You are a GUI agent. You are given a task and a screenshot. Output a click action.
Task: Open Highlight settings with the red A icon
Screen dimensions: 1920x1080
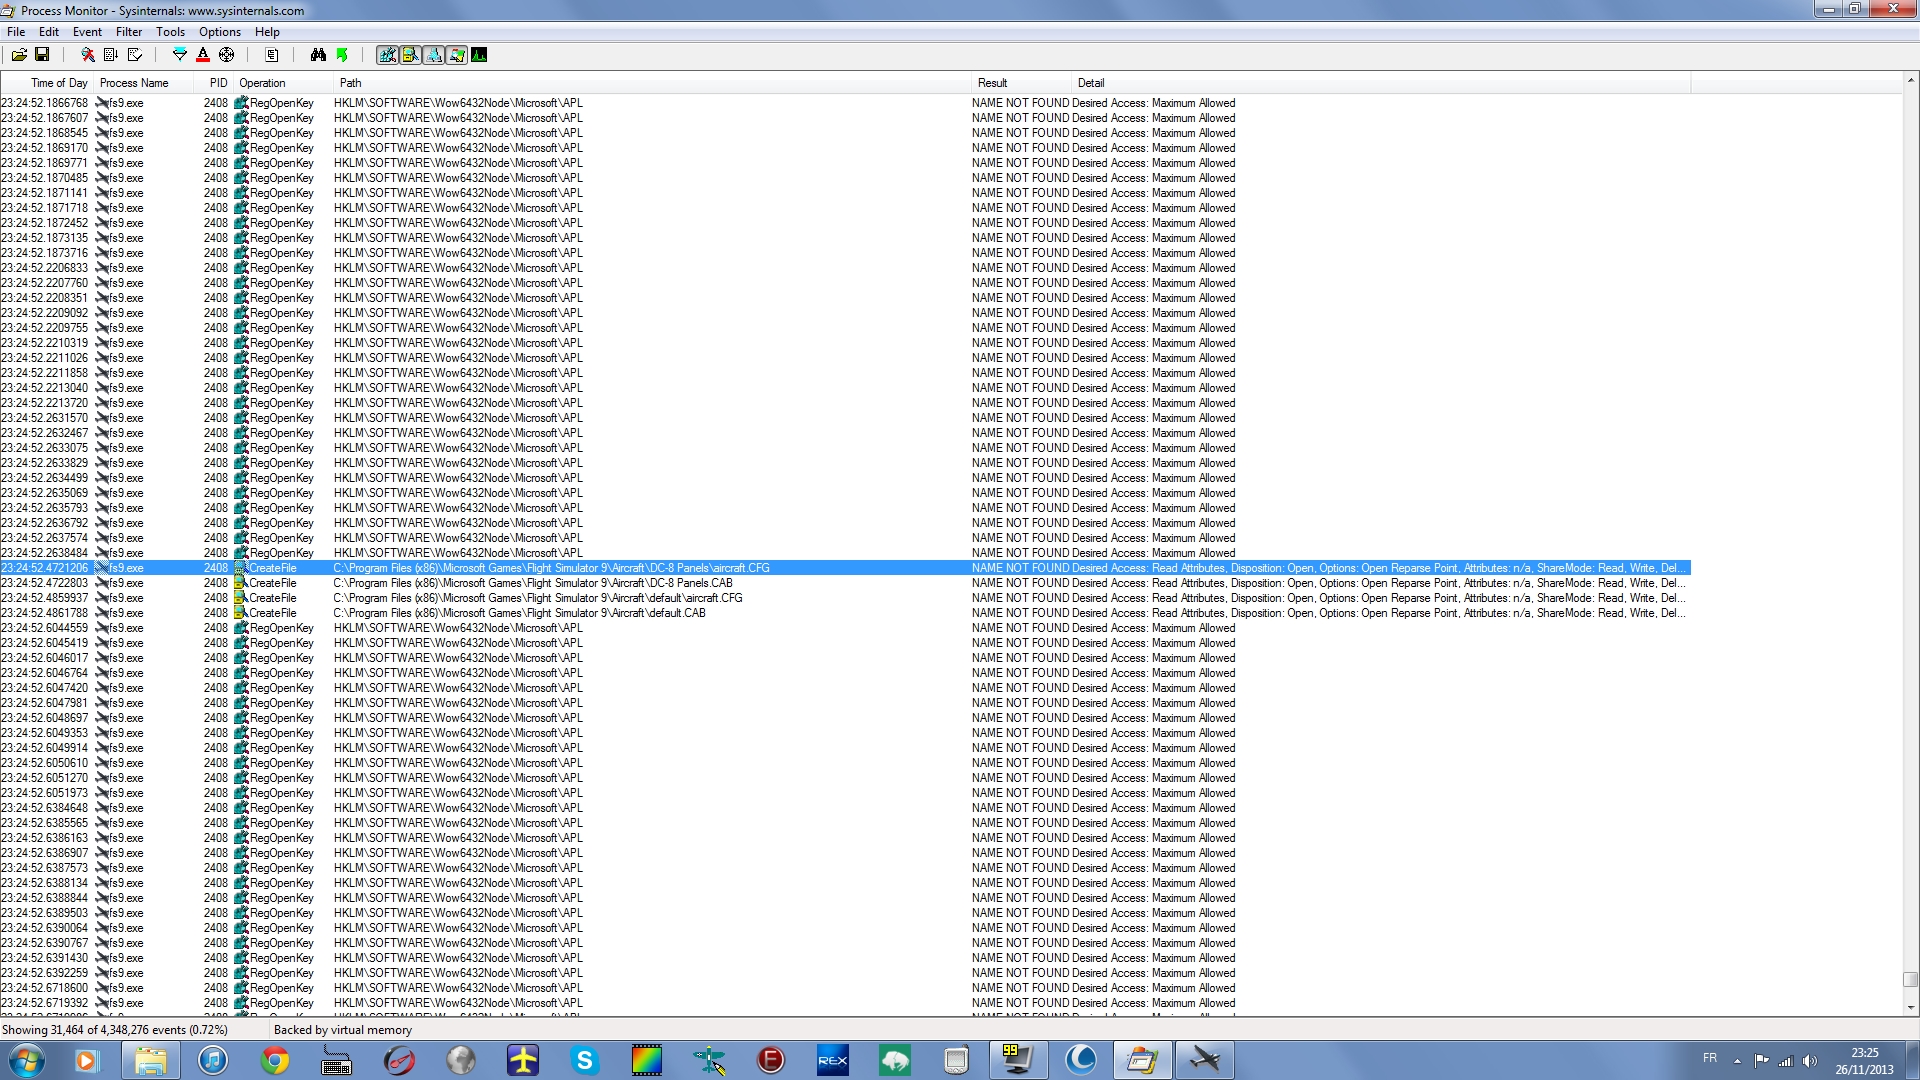[x=203, y=55]
